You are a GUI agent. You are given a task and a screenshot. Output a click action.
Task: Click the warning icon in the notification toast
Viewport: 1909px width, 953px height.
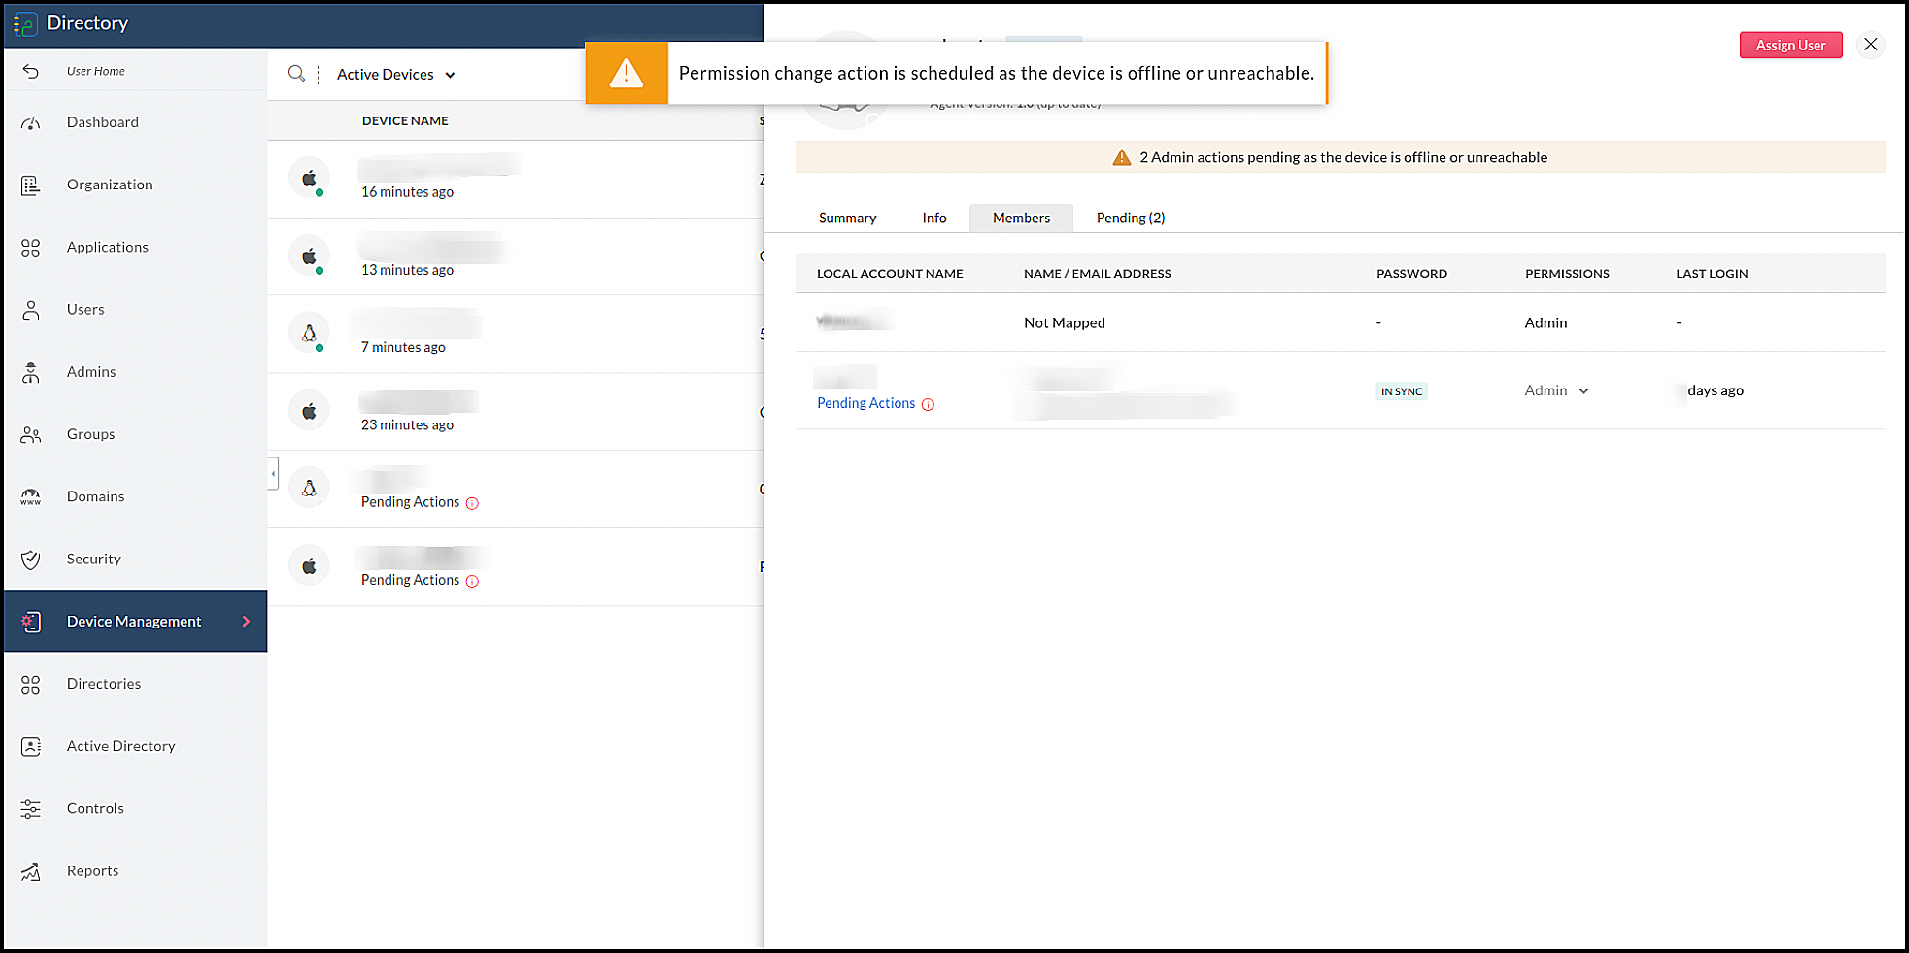[626, 73]
